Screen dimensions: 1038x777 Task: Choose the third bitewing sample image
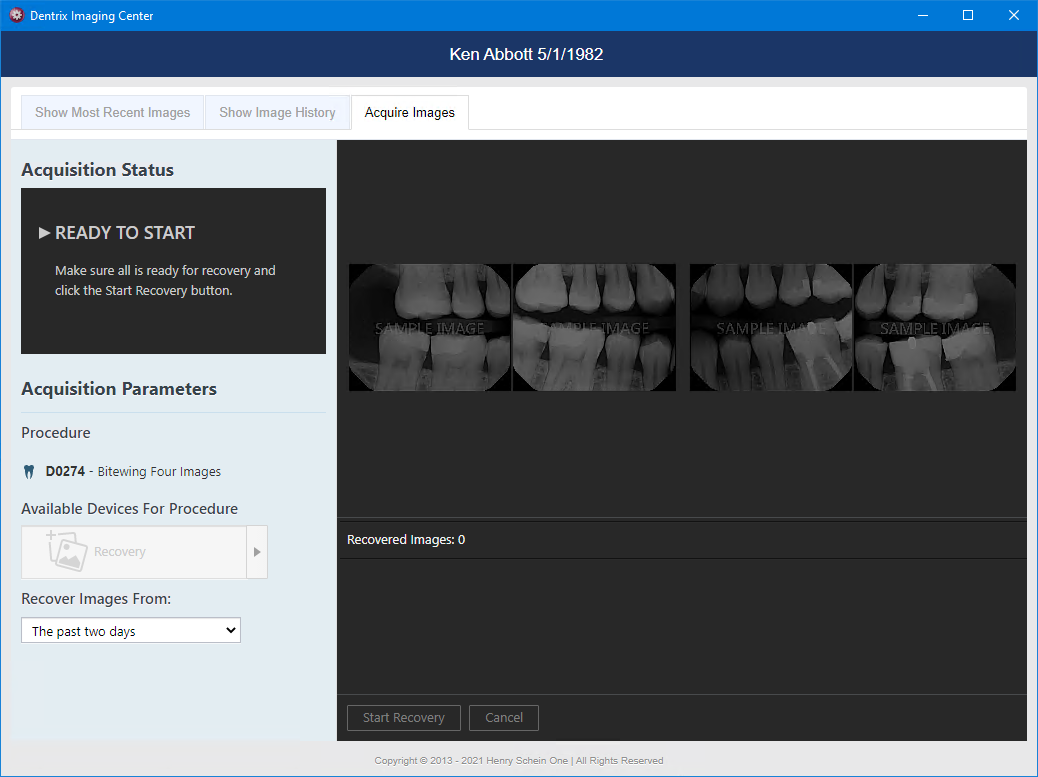coord(771,328)
